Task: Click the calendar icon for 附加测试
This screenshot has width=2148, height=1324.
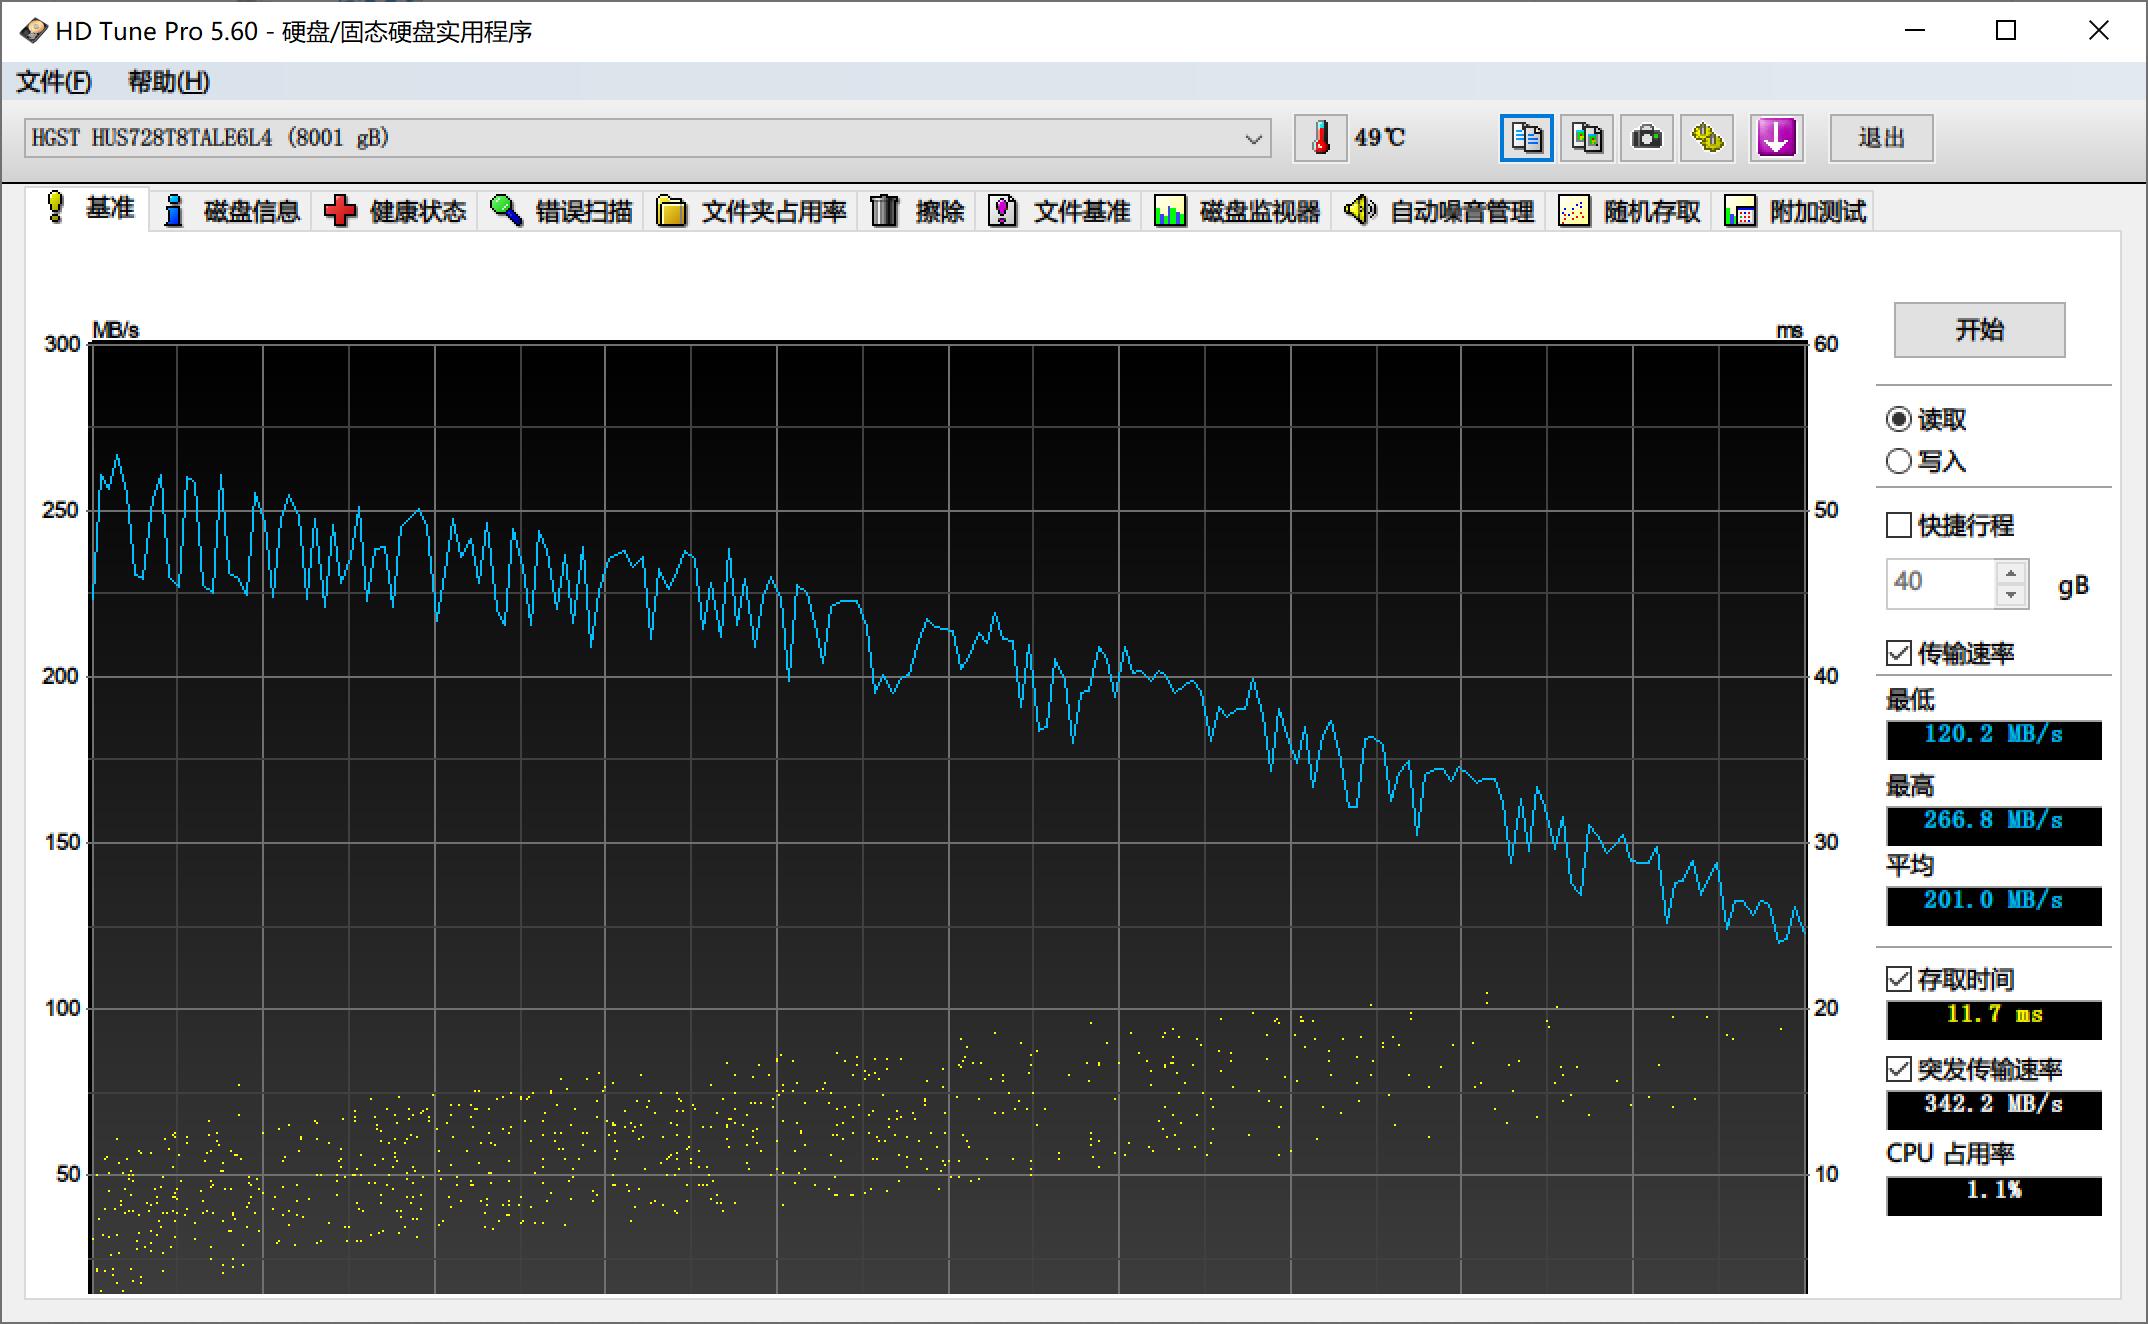Action: coord(1740,211)
